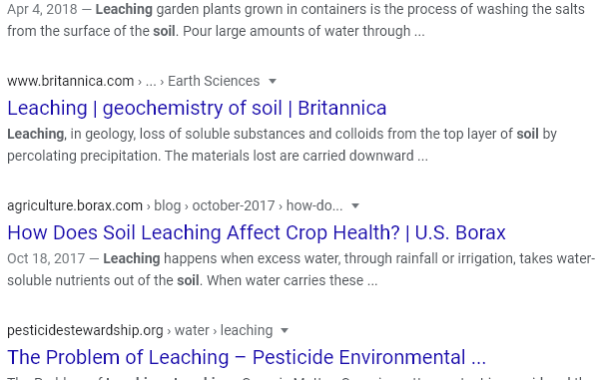Click the www.britannica.com URL text
Viewport: 600px width, 380px height.
tap(70, 81)
